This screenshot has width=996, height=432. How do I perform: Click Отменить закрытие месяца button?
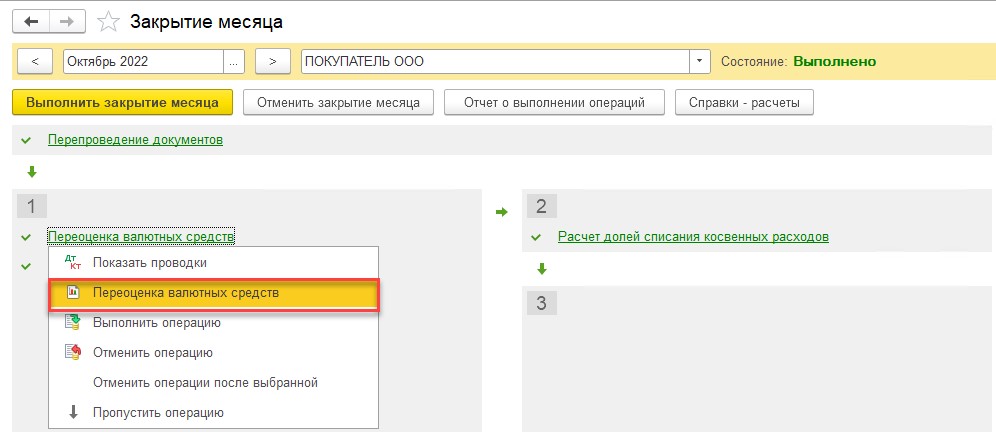(x=338, y=102)
